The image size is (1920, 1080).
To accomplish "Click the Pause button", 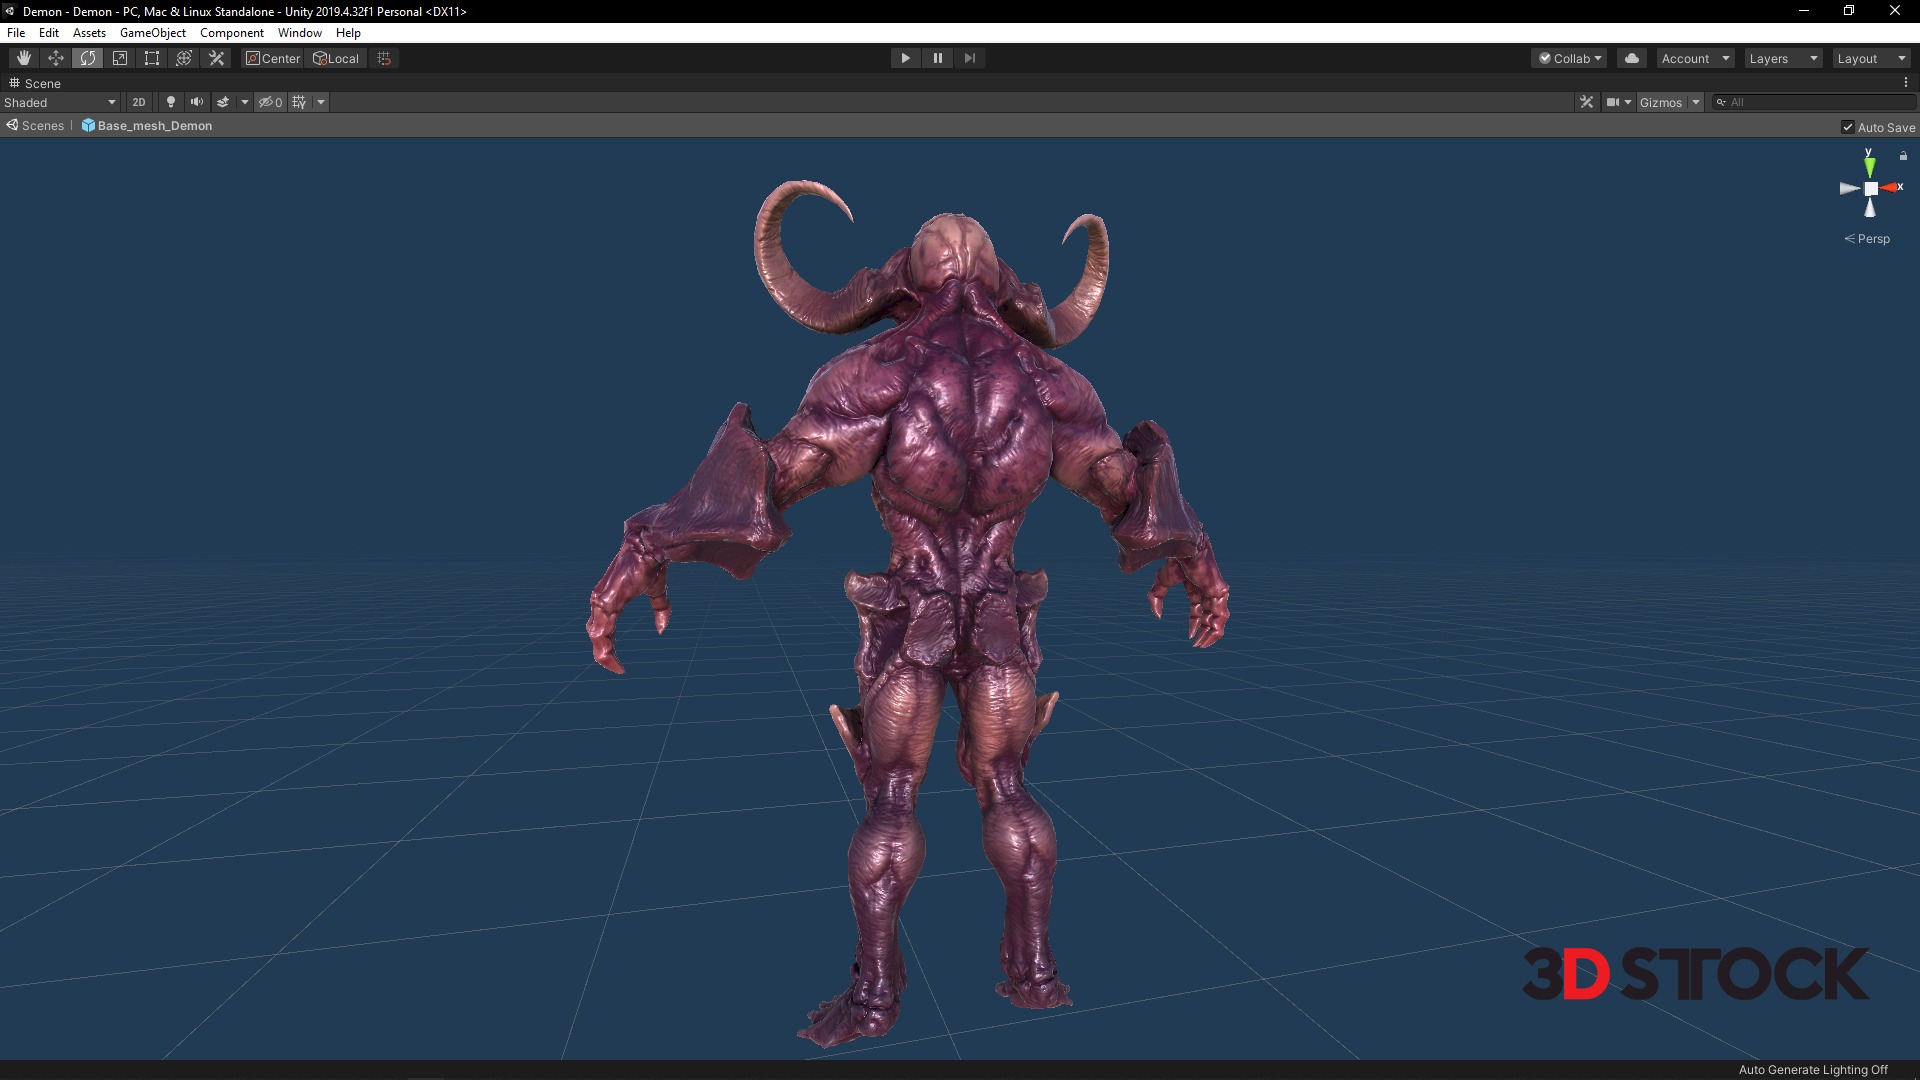I will (937, 58).
